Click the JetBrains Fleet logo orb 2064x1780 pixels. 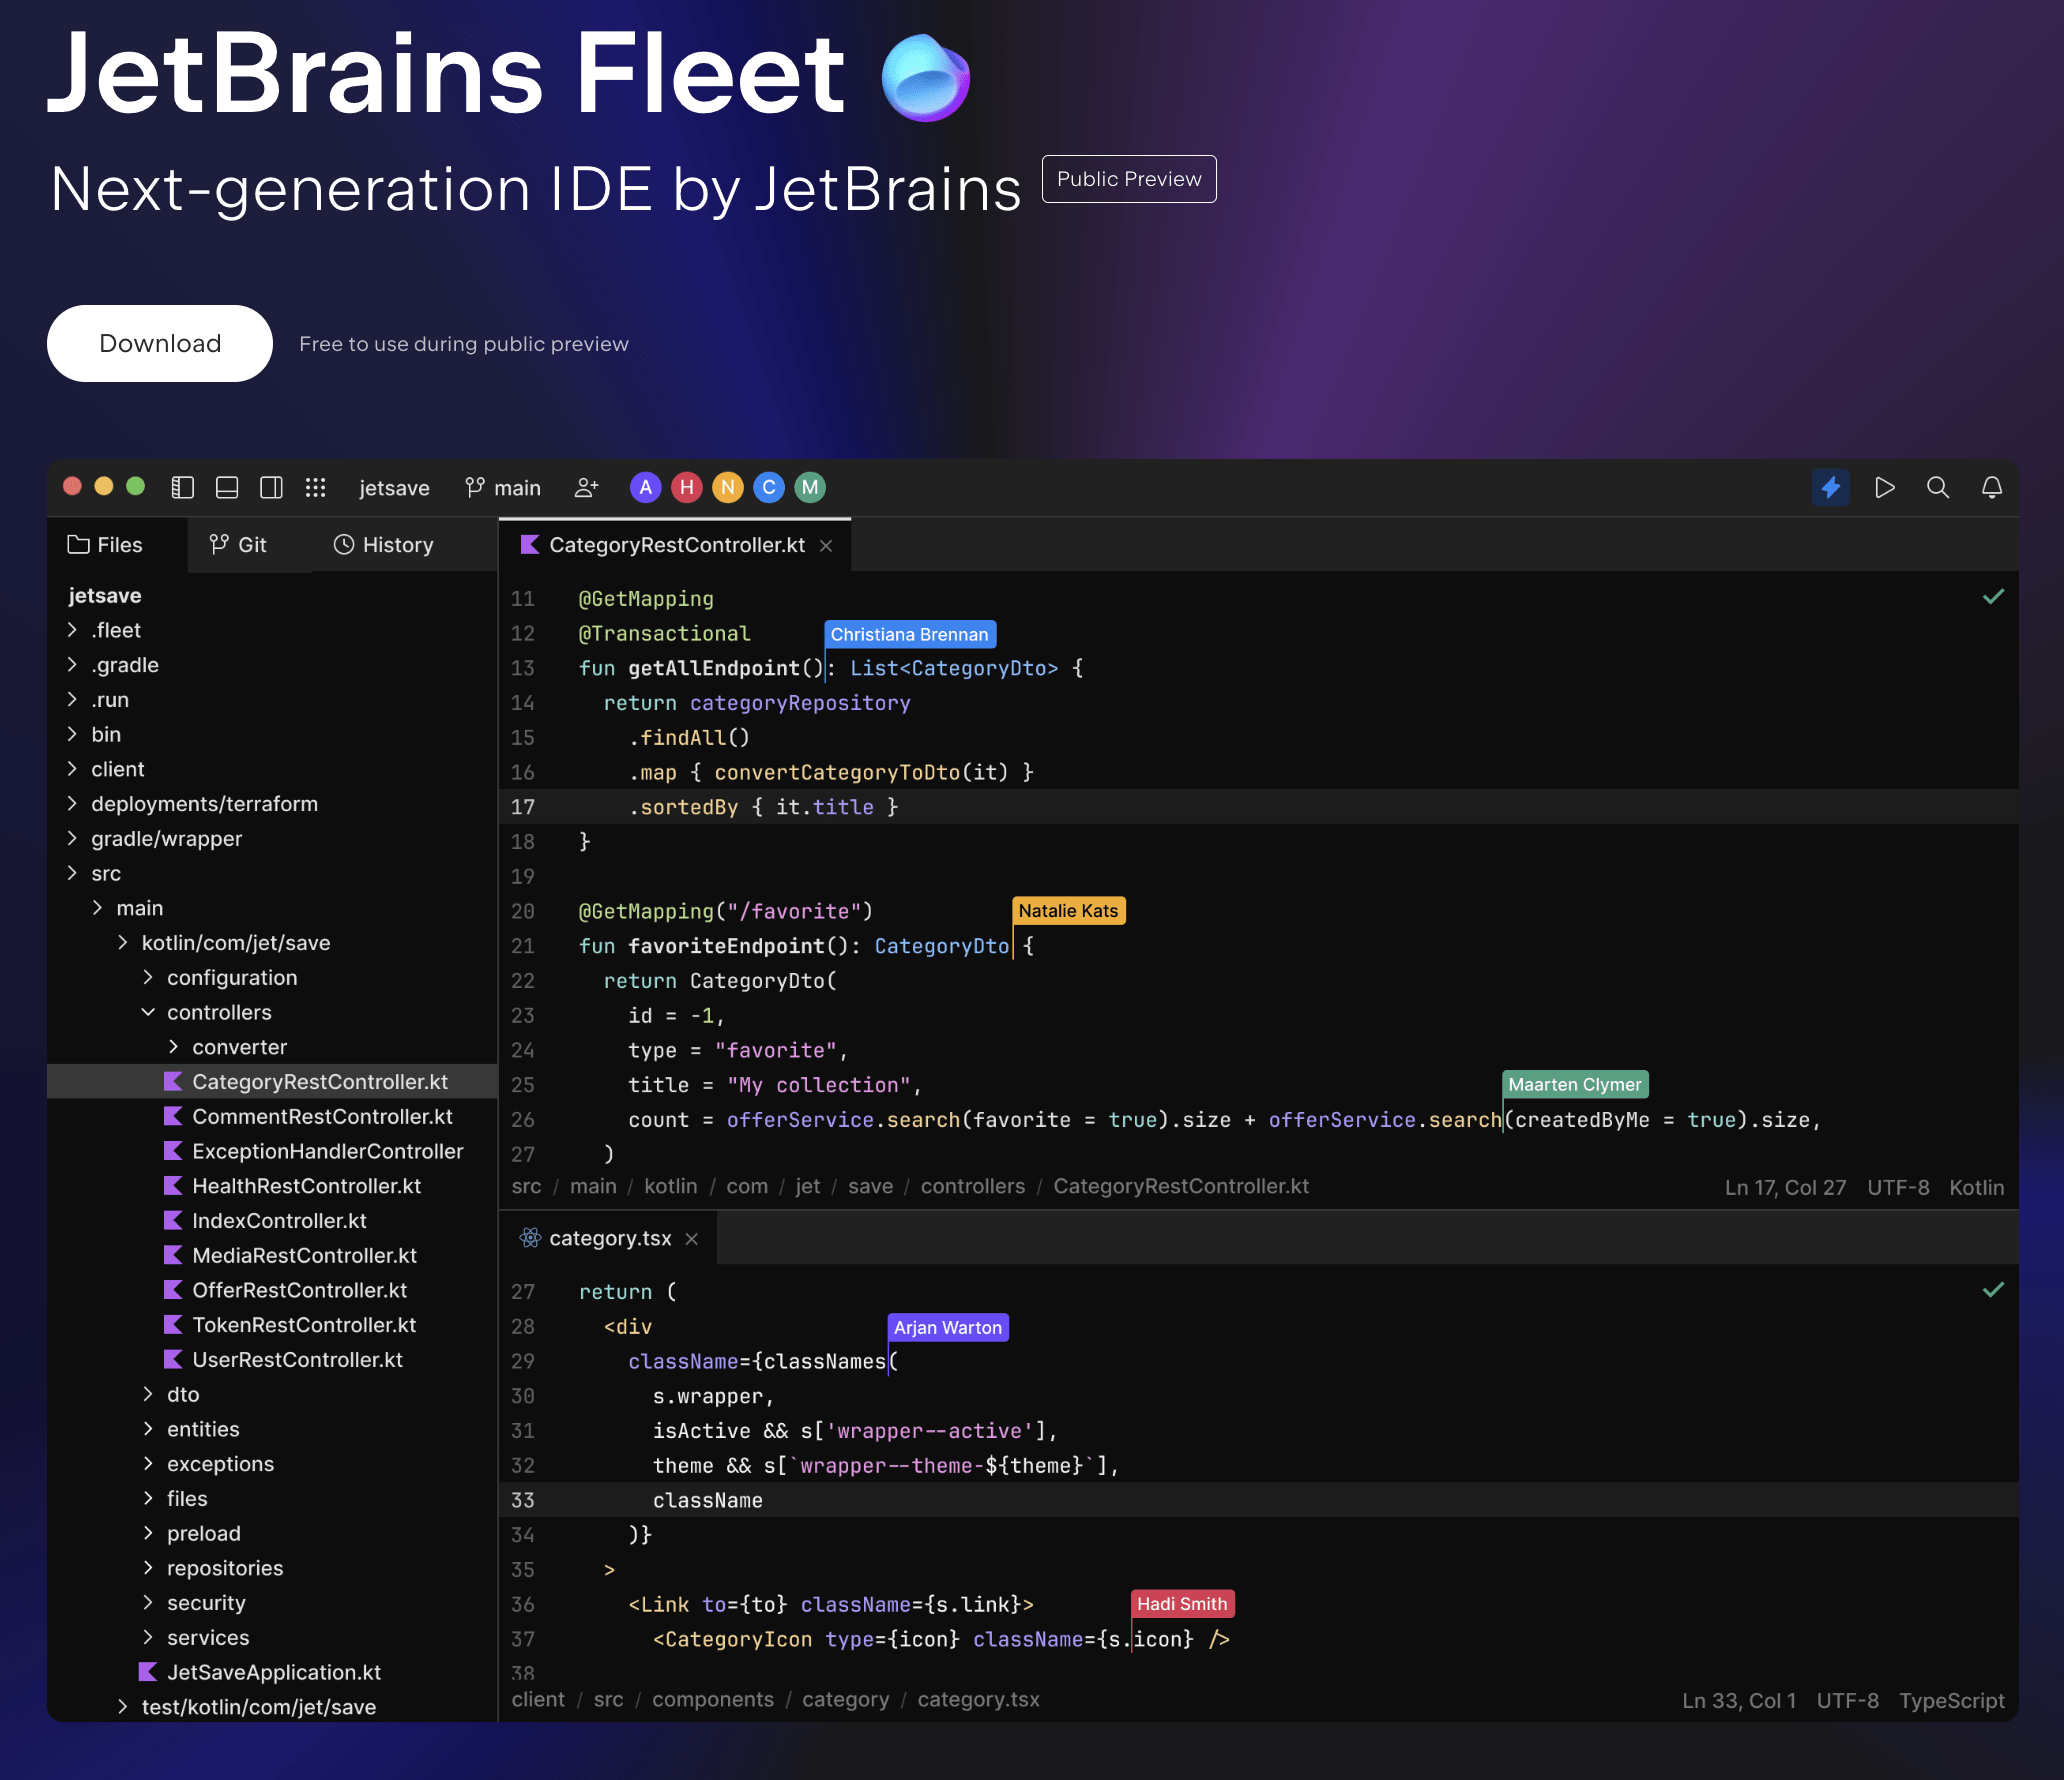point(926,78)
